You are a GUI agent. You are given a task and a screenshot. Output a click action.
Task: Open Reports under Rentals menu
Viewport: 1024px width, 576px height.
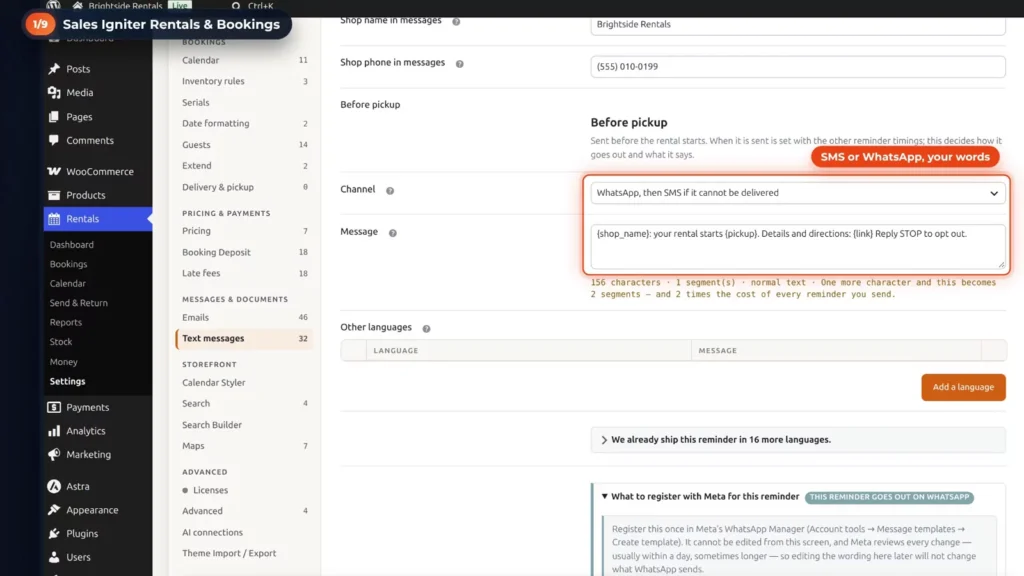point(66,323)
